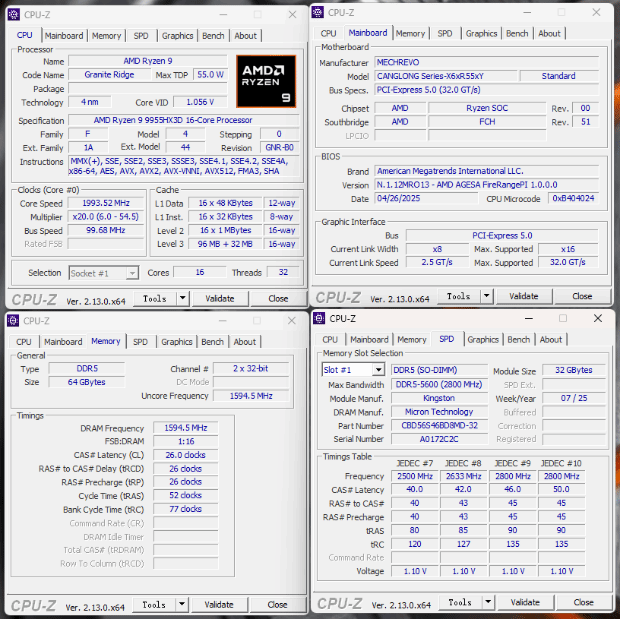This screenshot has width=620, height=619.
Task: Click Tools button in the Memory window
Action: (154, 604)
